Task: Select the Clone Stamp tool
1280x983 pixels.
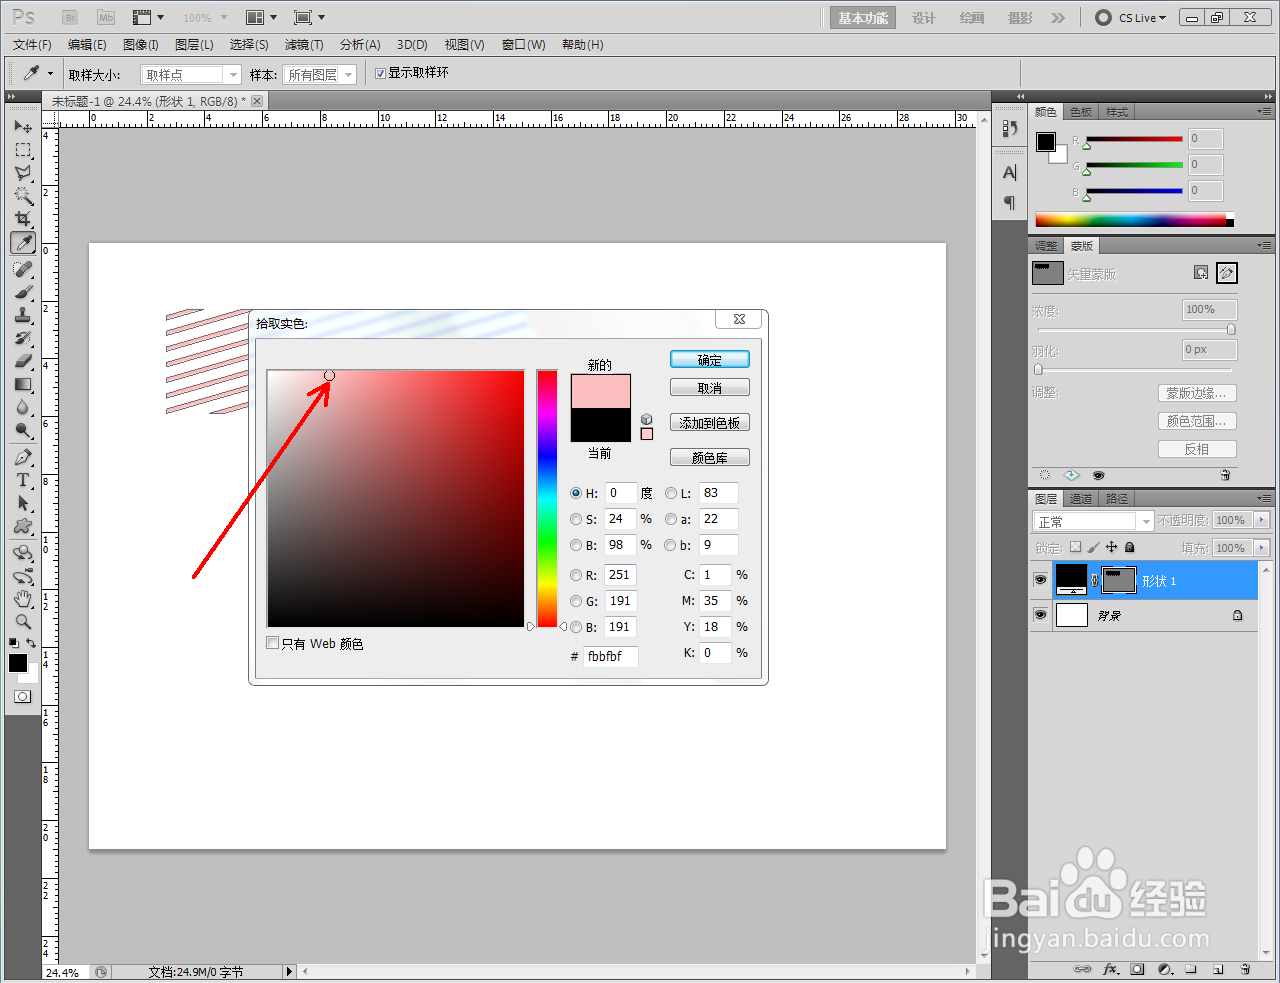Action: (x=23, y=315)
